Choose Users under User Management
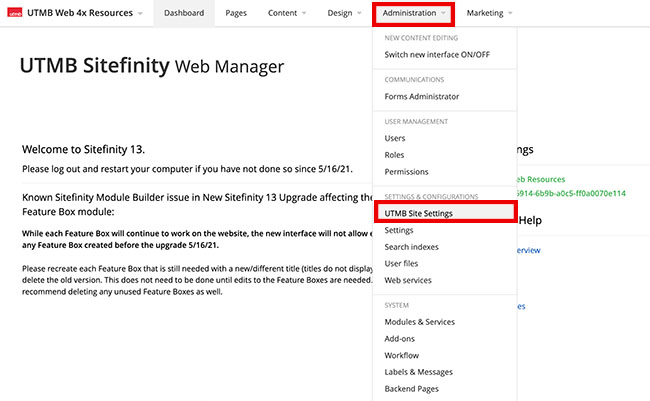 pos(395,139)
